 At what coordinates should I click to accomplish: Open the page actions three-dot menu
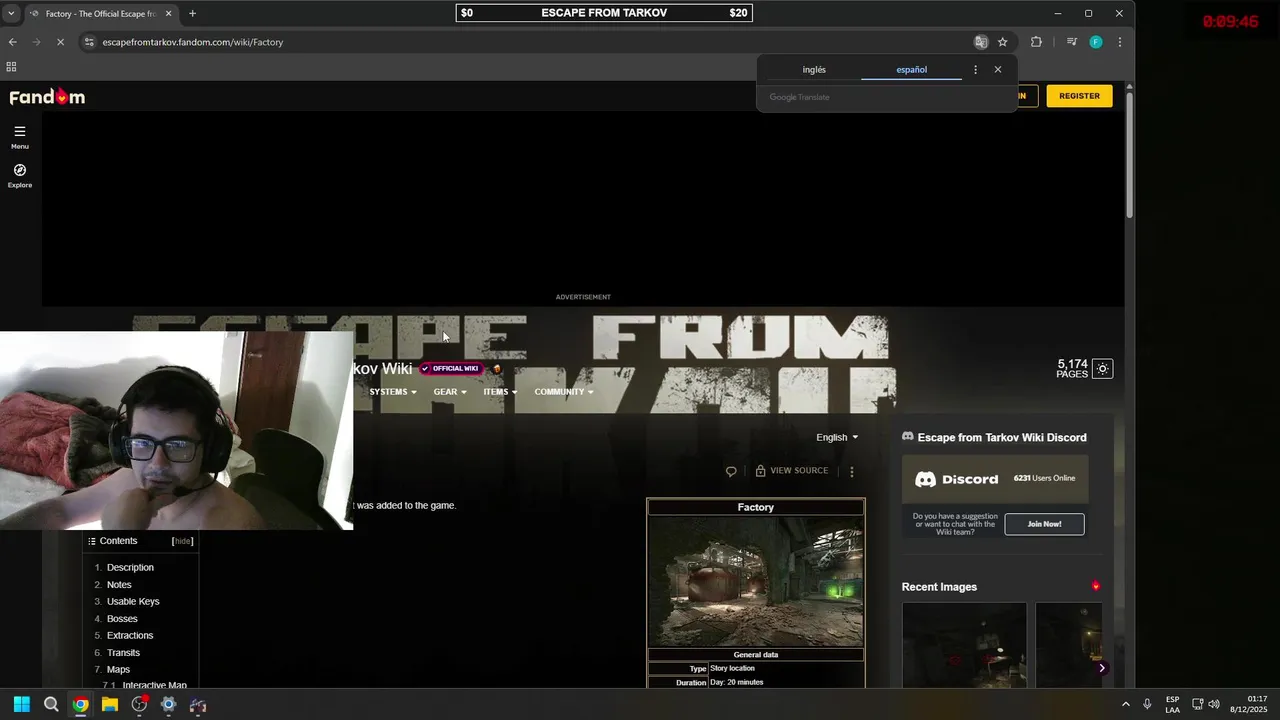(852, 471)
